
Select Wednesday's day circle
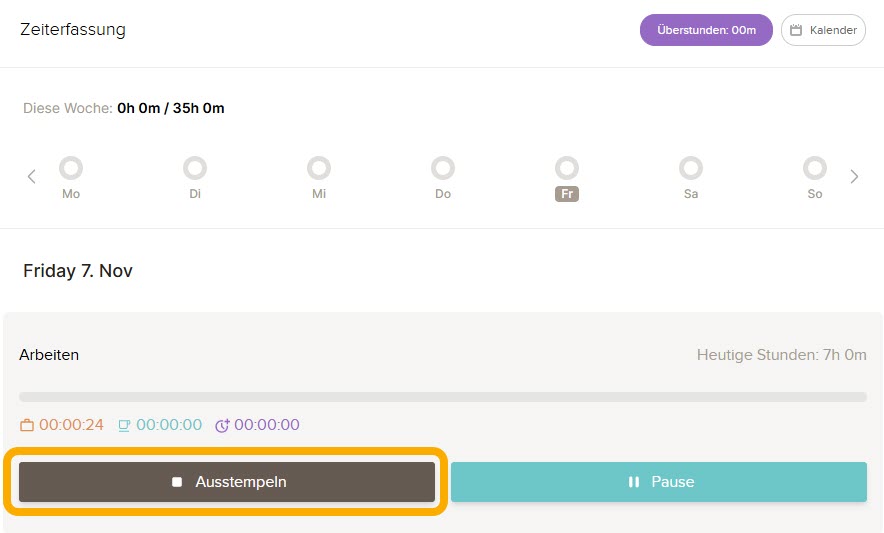tap(319, 167)
